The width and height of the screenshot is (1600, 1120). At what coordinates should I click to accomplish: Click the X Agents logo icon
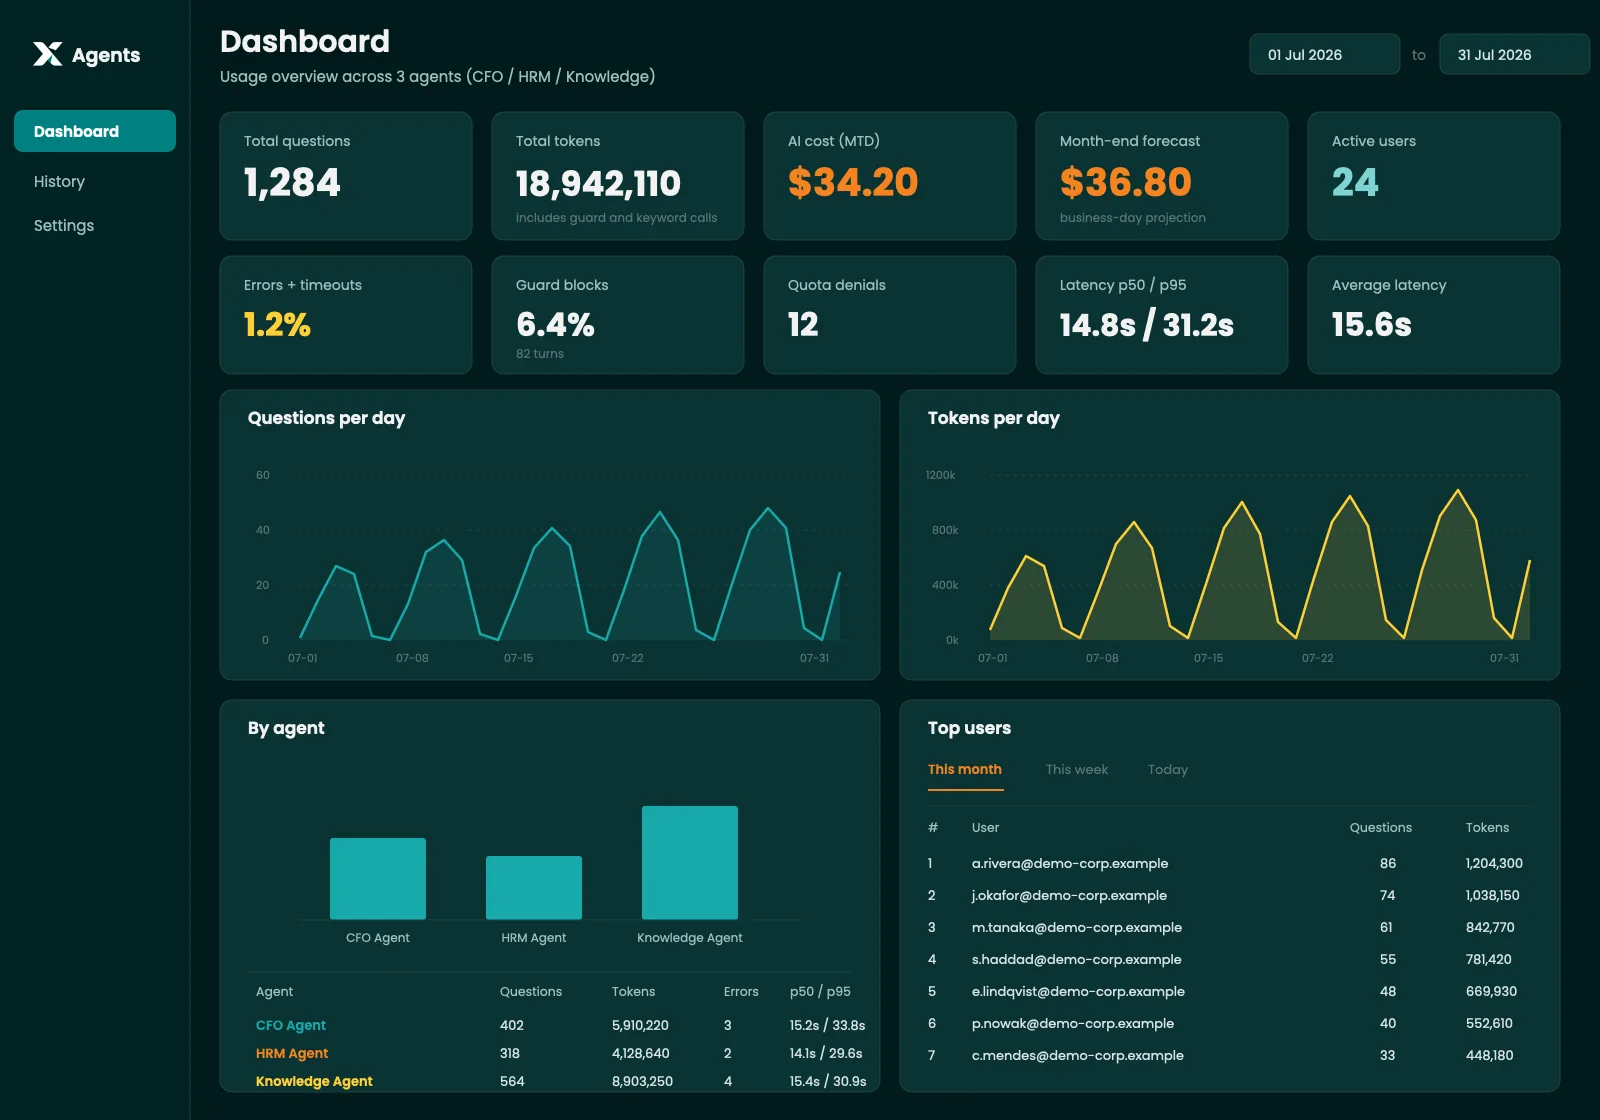(47, 54)
